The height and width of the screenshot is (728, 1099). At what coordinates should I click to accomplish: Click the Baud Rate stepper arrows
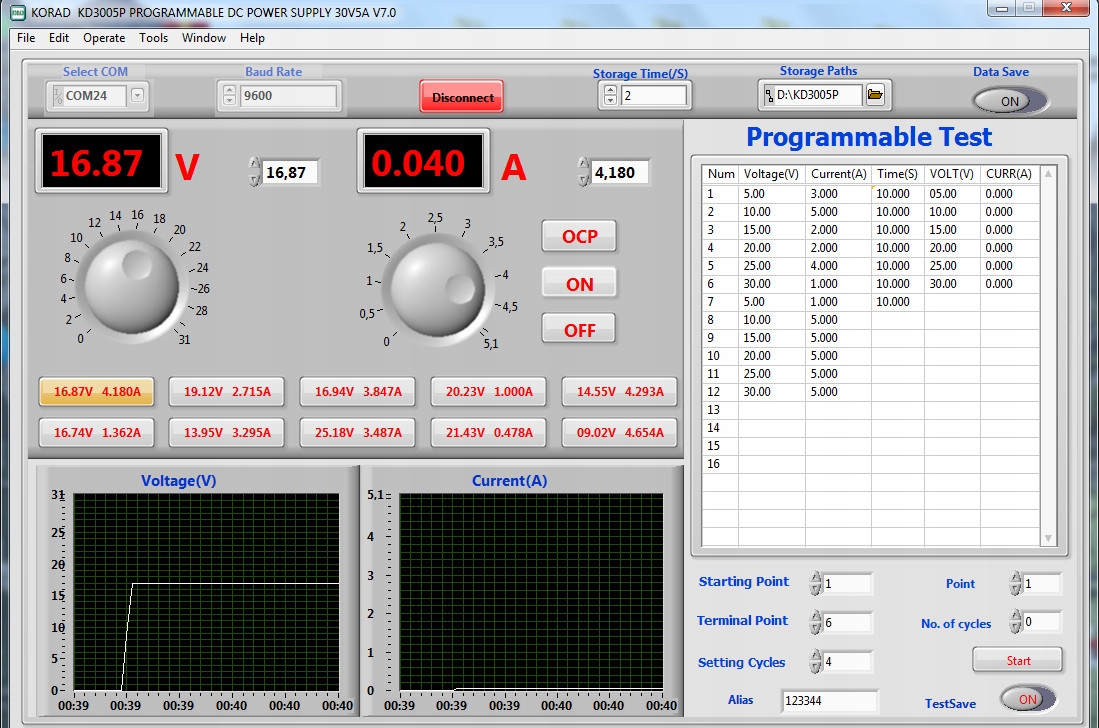coord(229,96)
